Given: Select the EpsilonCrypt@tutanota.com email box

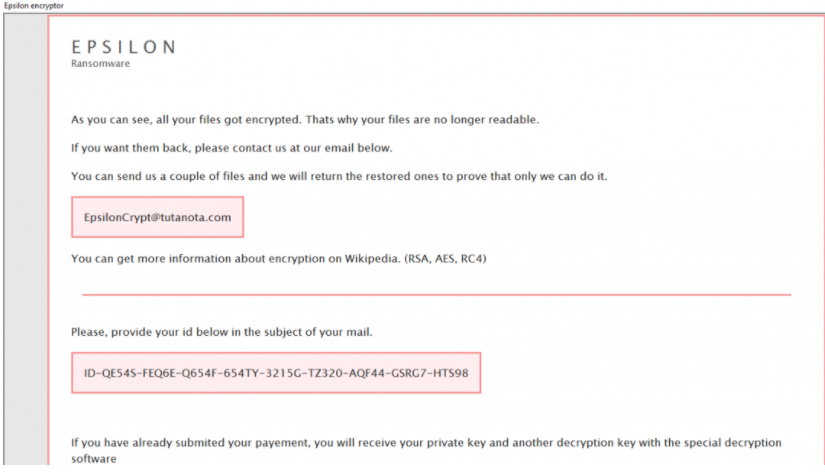Looking at the screenshot, I should [x=157, y=217].
